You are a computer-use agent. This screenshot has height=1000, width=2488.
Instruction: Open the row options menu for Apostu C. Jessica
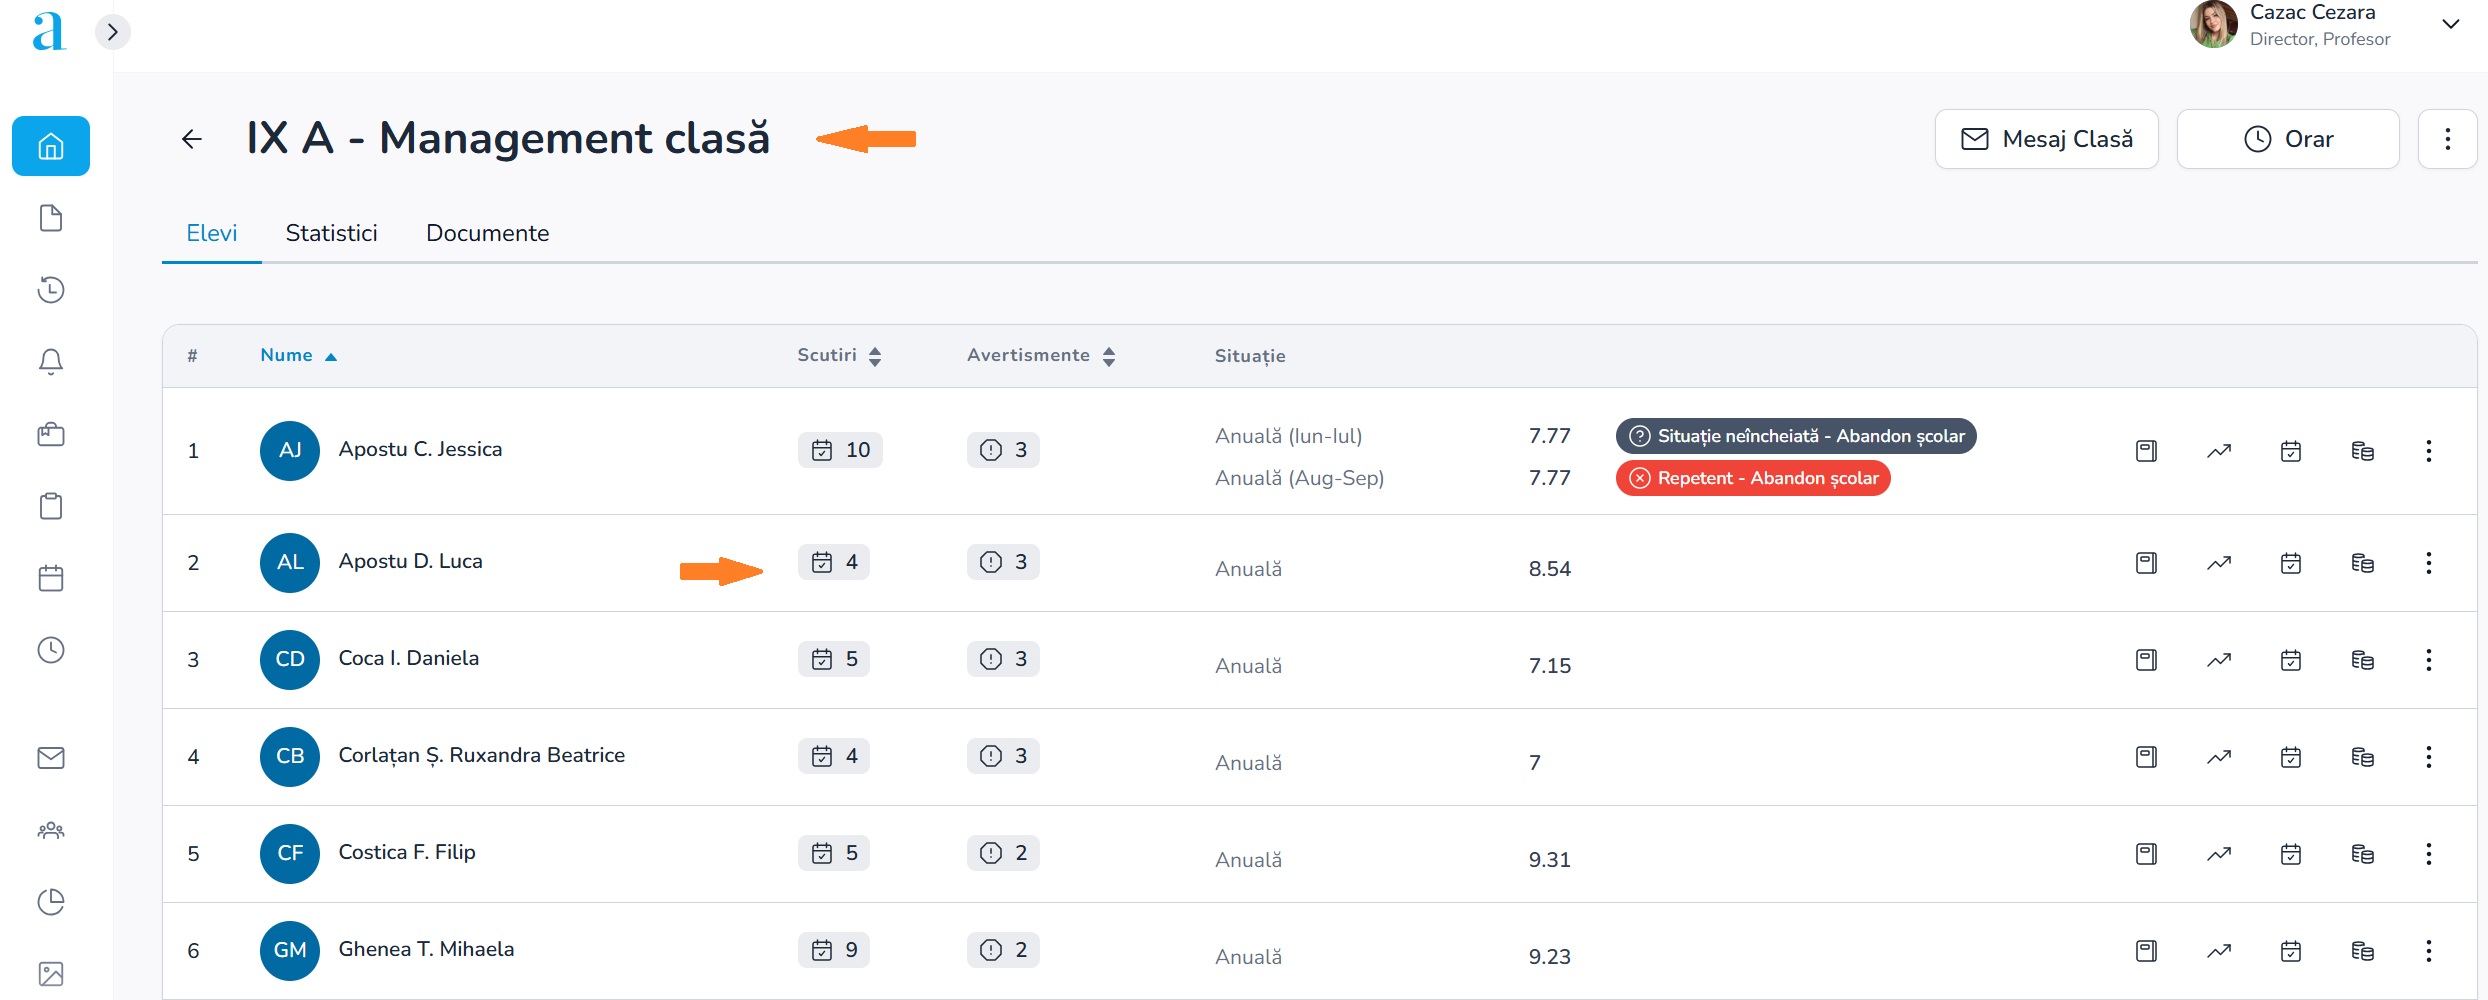2428,451
